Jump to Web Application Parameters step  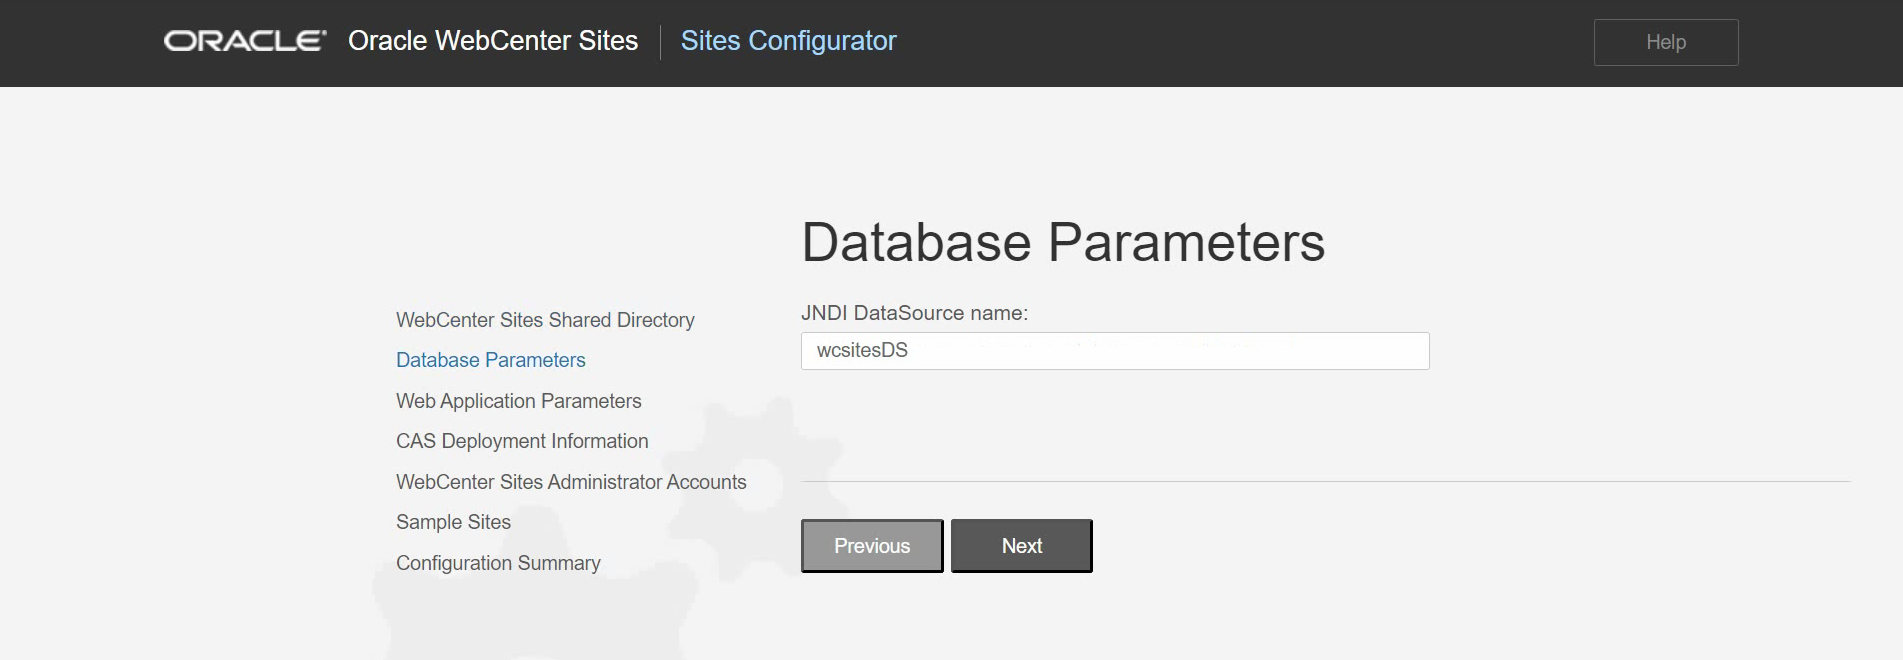point(518,401)
